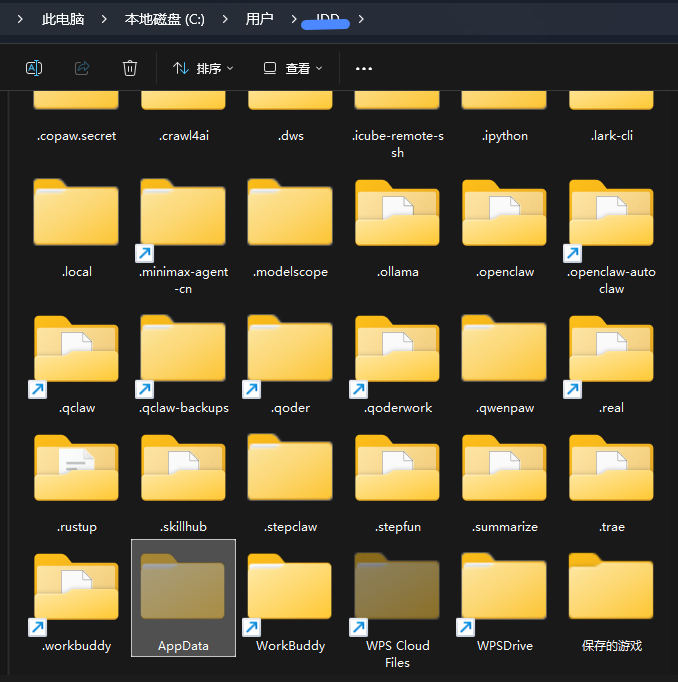Select the .qoderwork folder icon
Screen dimensions: 678x682
397,348
